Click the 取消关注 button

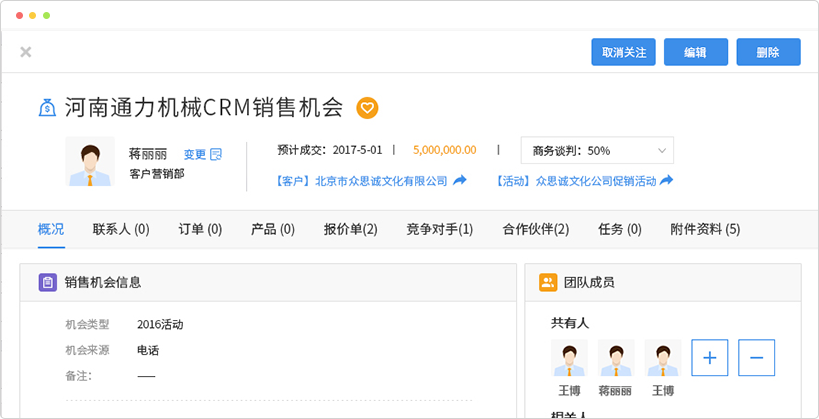coord(623,52)
